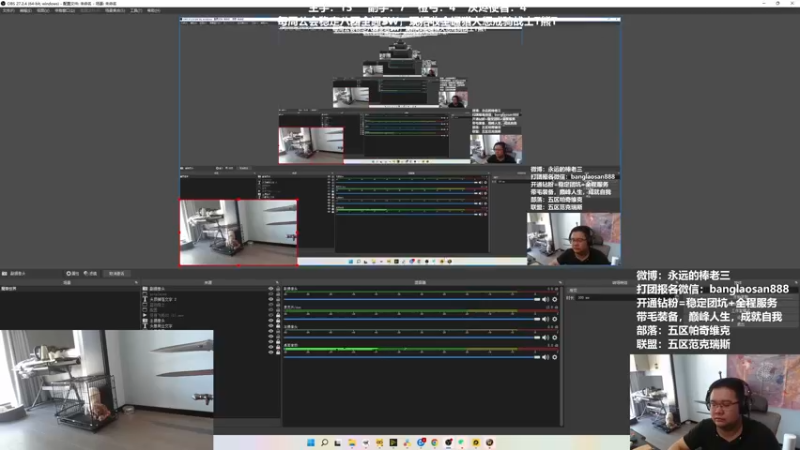Image resolution: width=800 pixels, height=450 pixels.
Task: Pop out the Scenes dock
Action: coord(136,282)
